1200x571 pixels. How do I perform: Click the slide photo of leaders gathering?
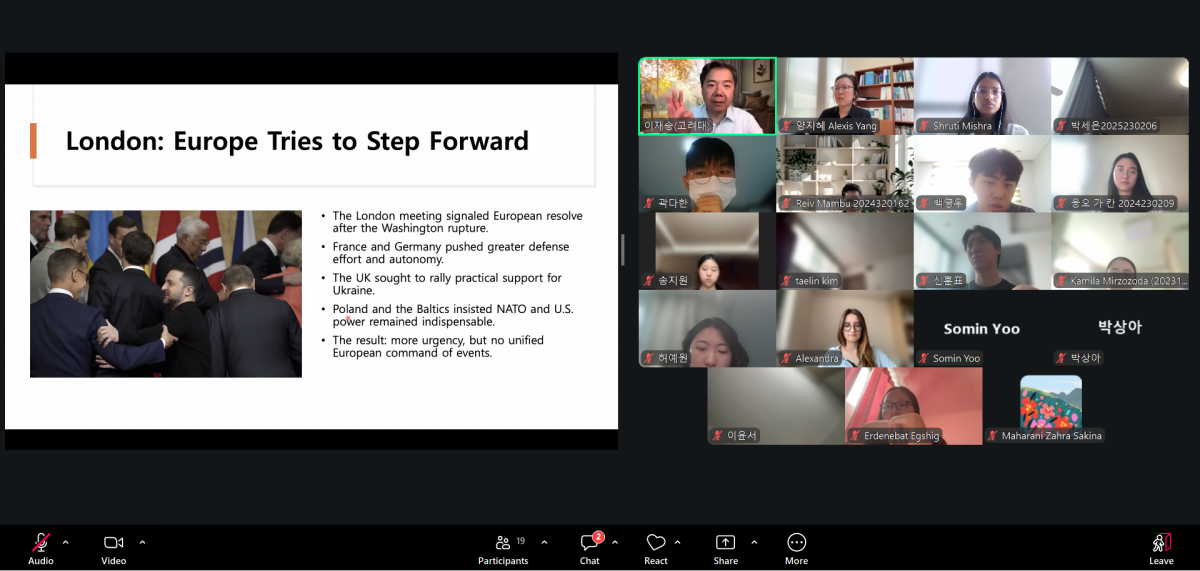point(166,293)
